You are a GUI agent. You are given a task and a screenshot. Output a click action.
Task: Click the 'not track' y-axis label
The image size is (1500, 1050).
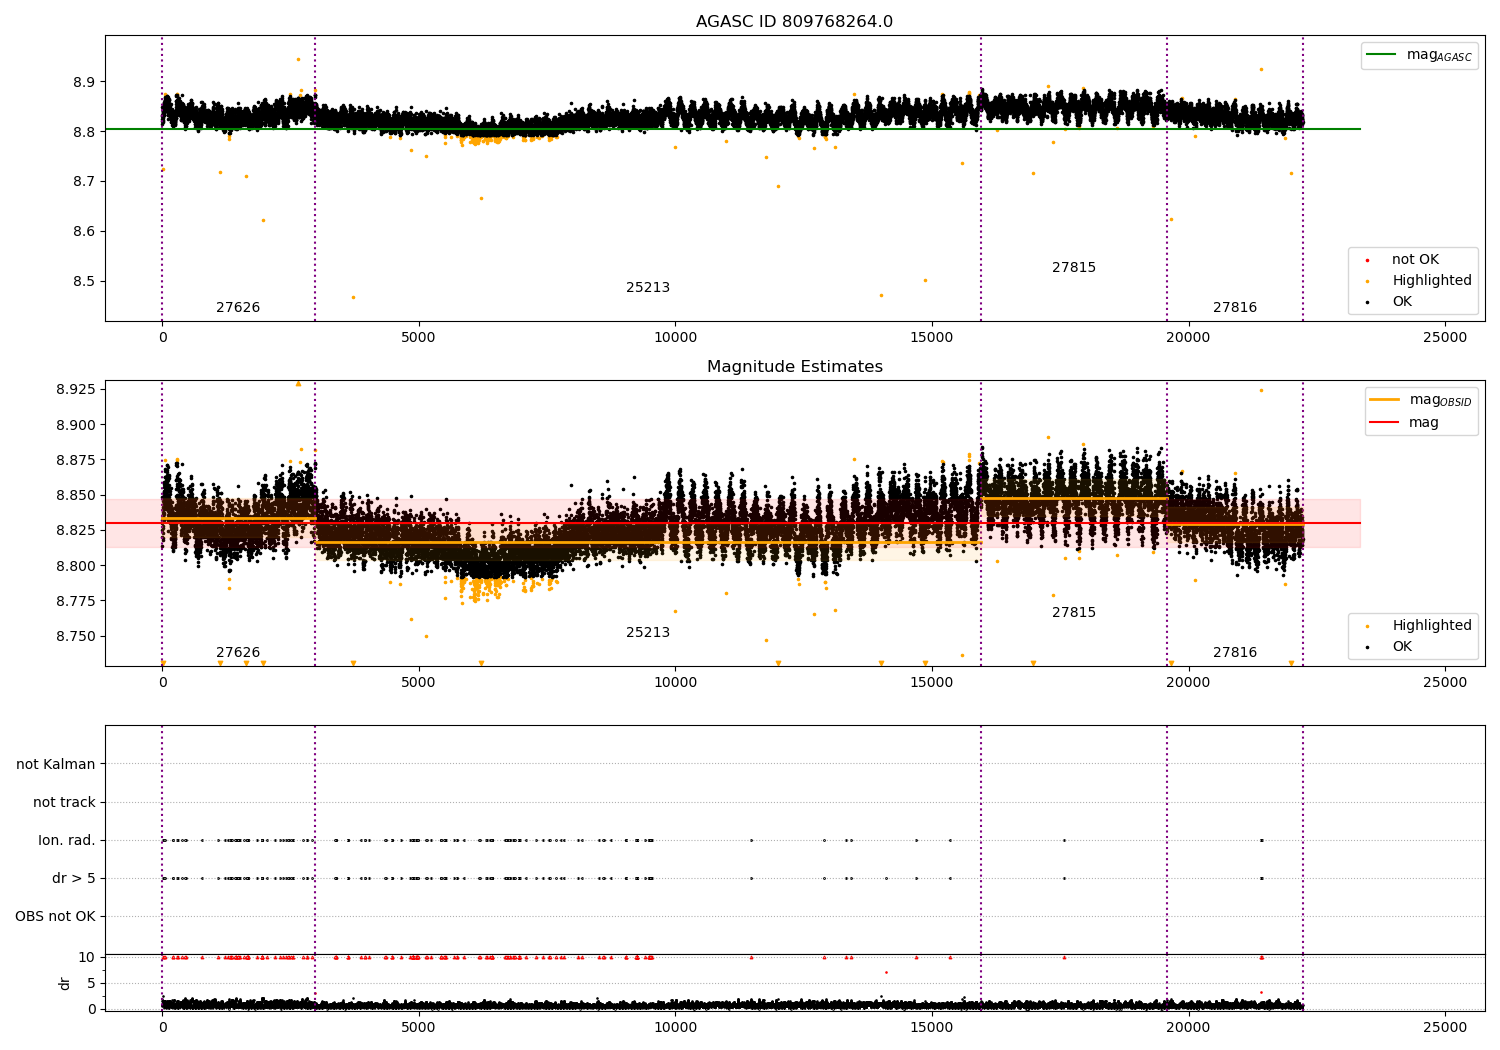pyautogui.click(x=64, y=803)
